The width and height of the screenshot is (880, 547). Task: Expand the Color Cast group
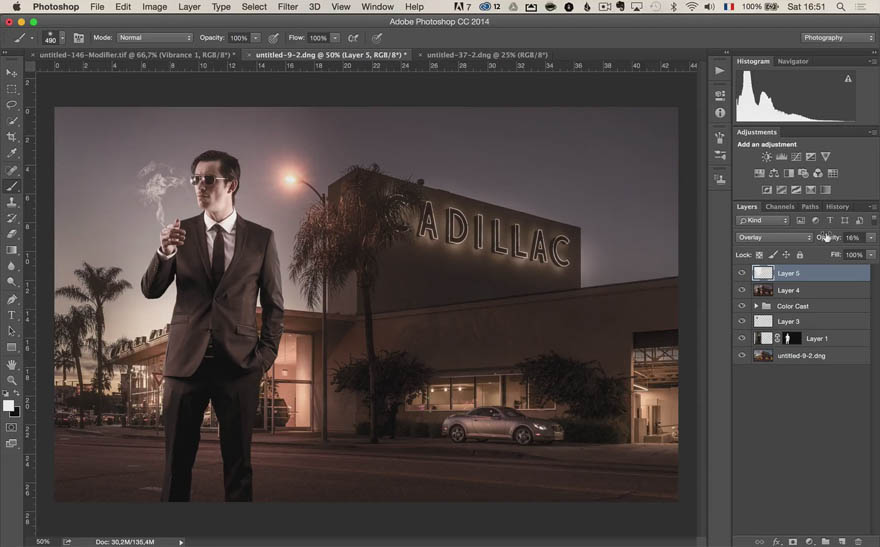pyautogui.click(x=756, y=306)
